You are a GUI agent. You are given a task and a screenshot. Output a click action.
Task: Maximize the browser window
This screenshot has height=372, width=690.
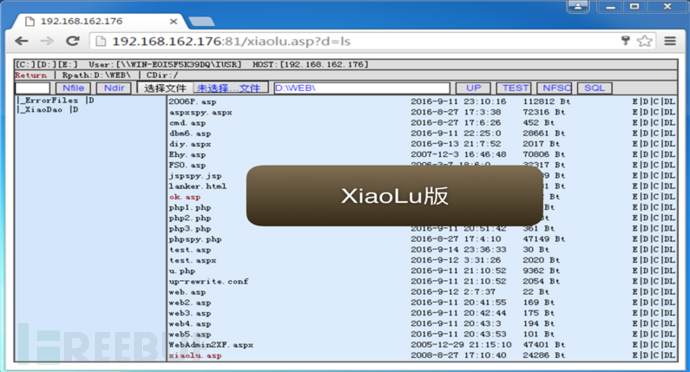pos(634,7)
